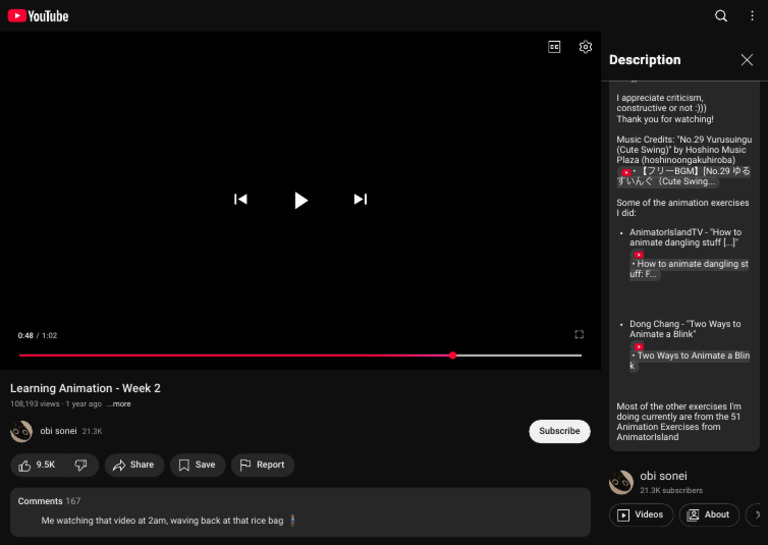Open 'Two Ways to Animate a Blink' link
The image size is (768, 545).
[x=689, y=356]
